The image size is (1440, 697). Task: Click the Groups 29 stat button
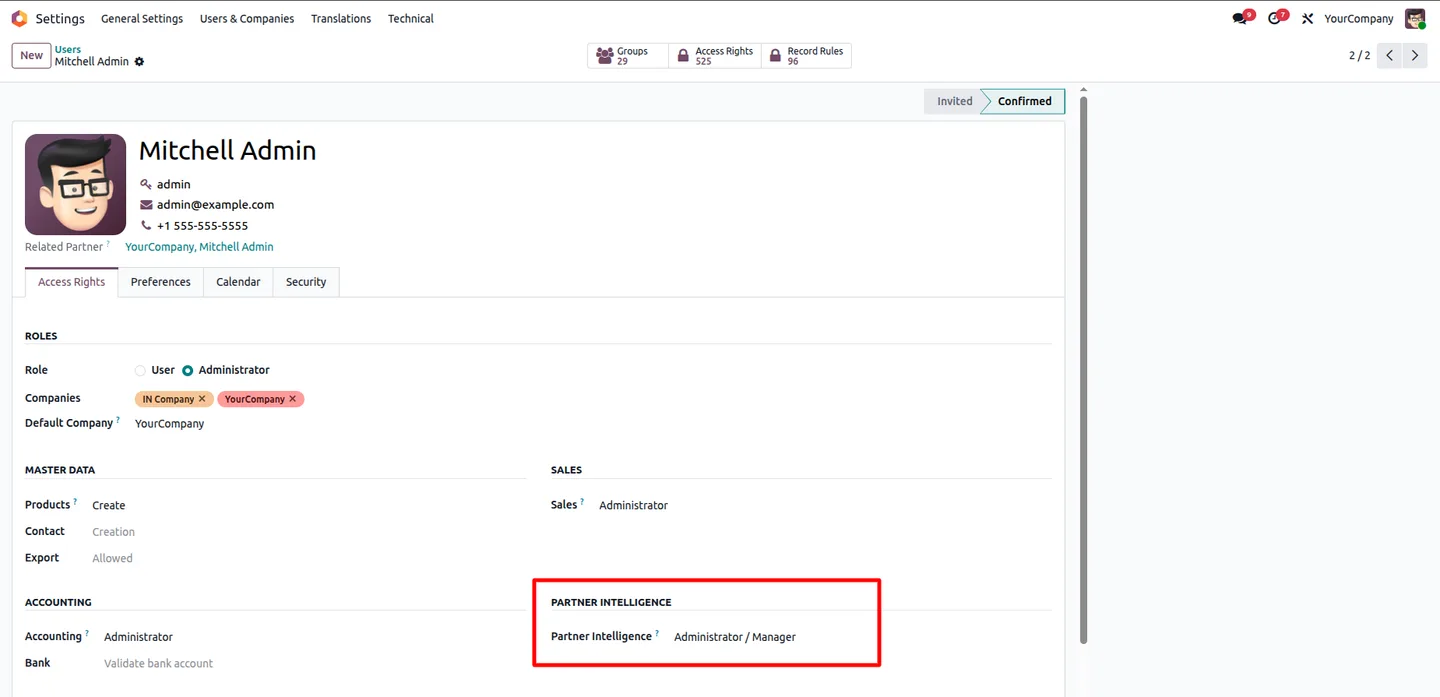click(x=628, y=56)
